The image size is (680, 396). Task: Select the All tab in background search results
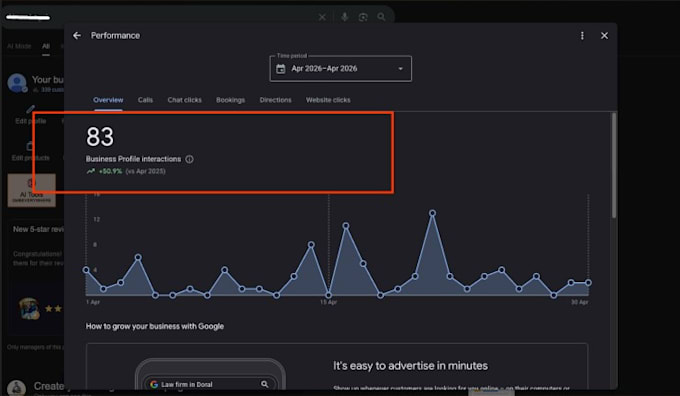[46, 46]
